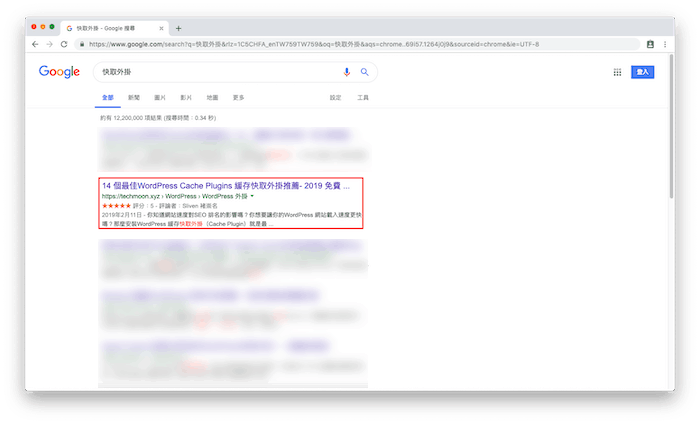Open the 設定 settings menu
This screenshot has width=700, height=424.
pyautogui.click(x=335, y=98)
